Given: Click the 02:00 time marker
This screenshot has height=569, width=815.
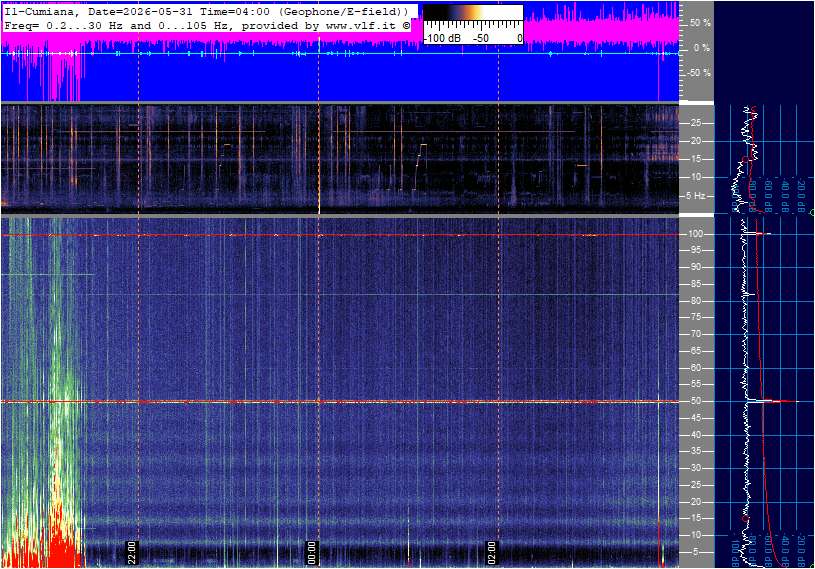Looking at the screenshot, I should click(x=491, y=553).
